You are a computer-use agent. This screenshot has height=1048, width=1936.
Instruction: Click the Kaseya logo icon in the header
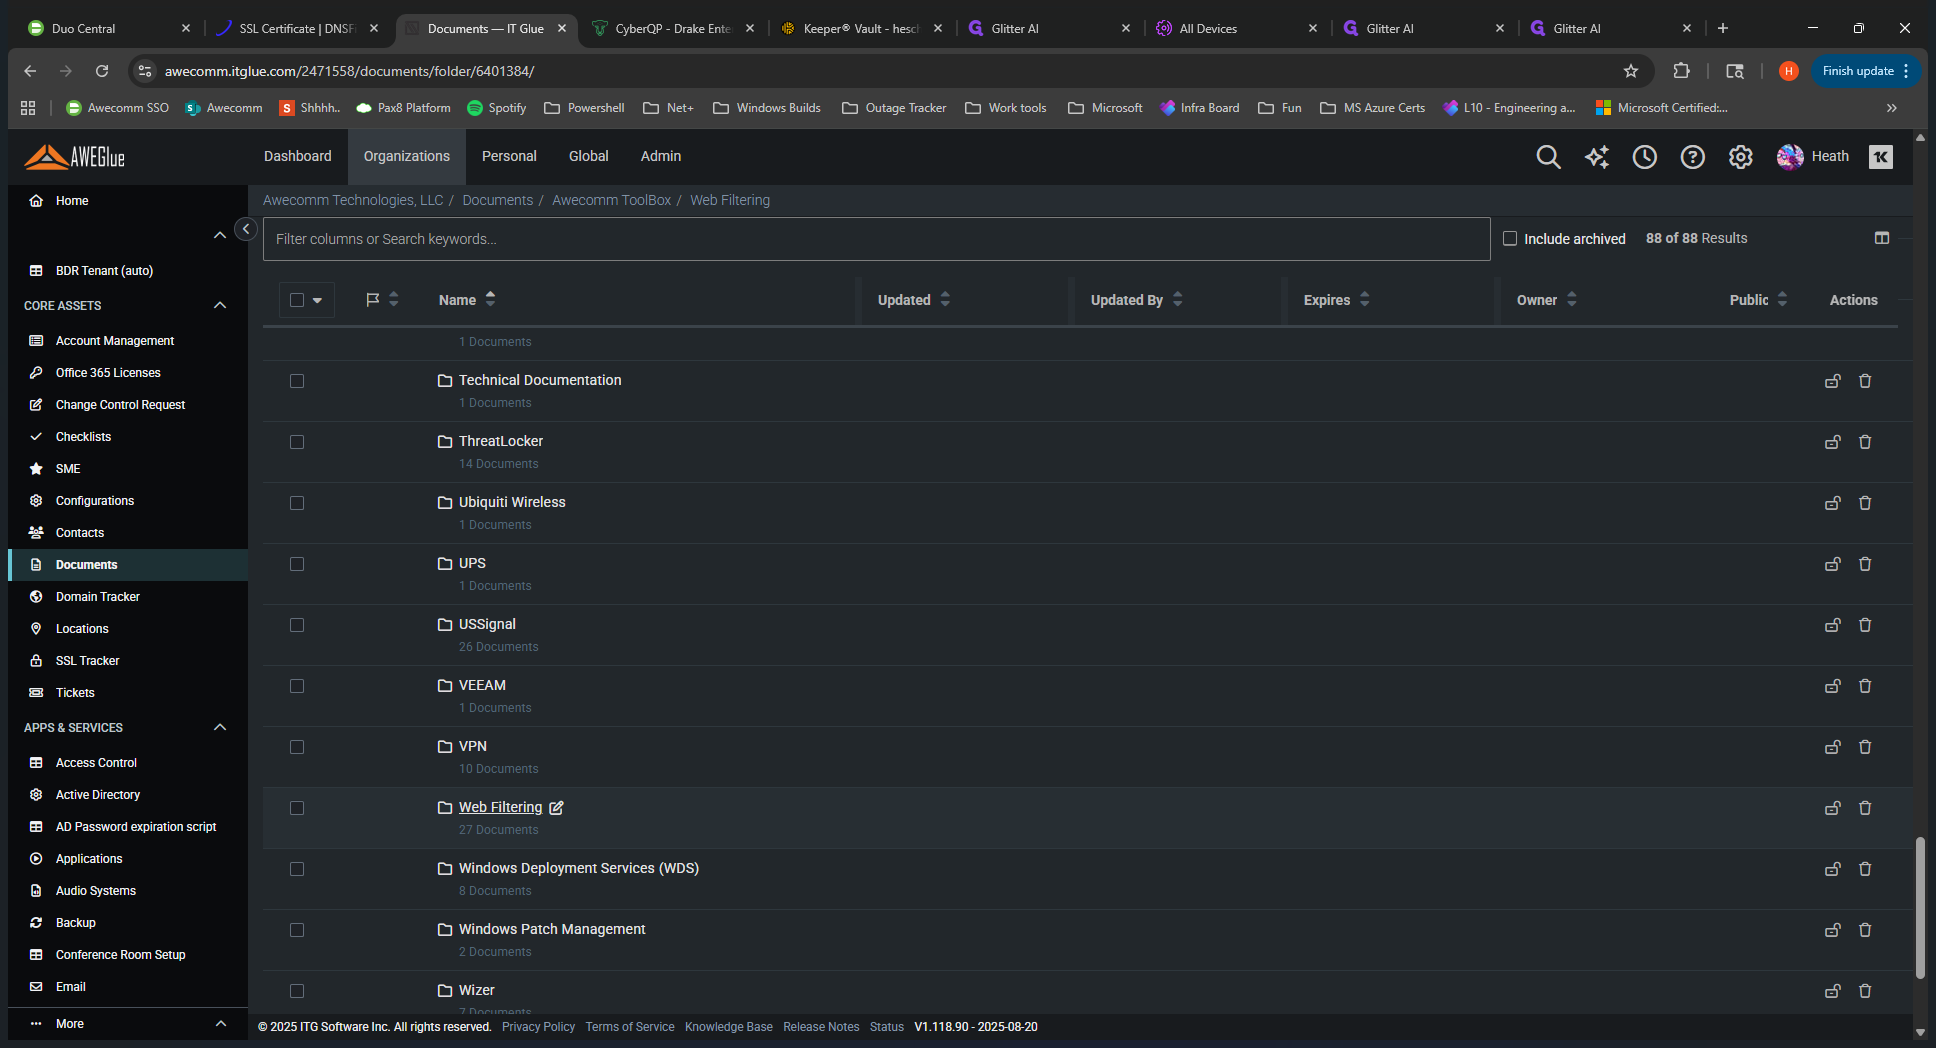[1881, 157]
